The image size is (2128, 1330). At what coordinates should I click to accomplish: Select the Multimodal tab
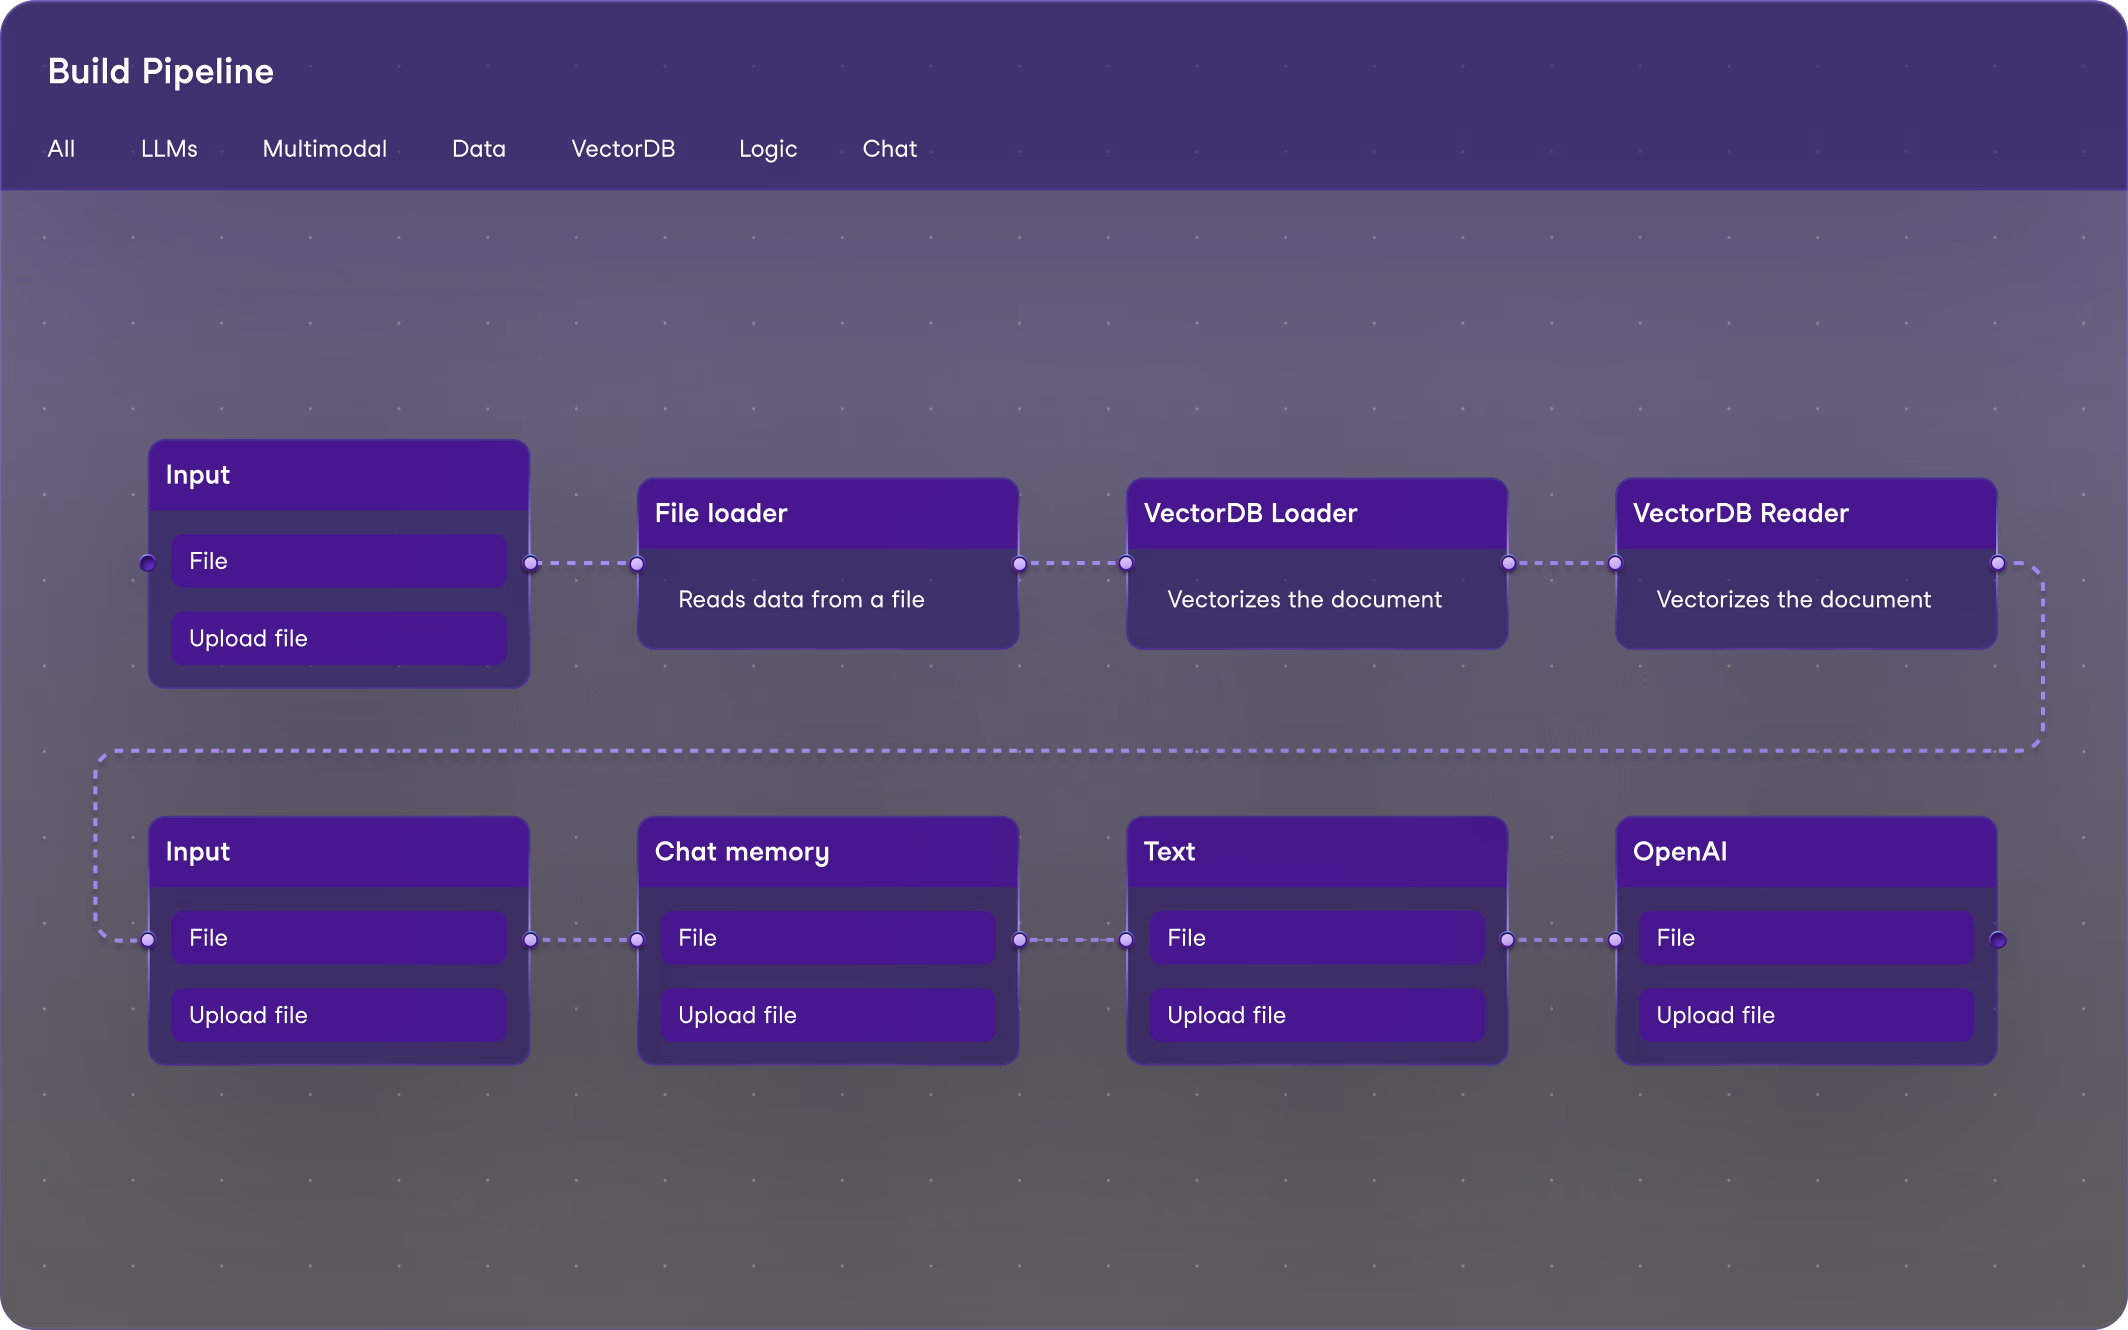(324, 148)
